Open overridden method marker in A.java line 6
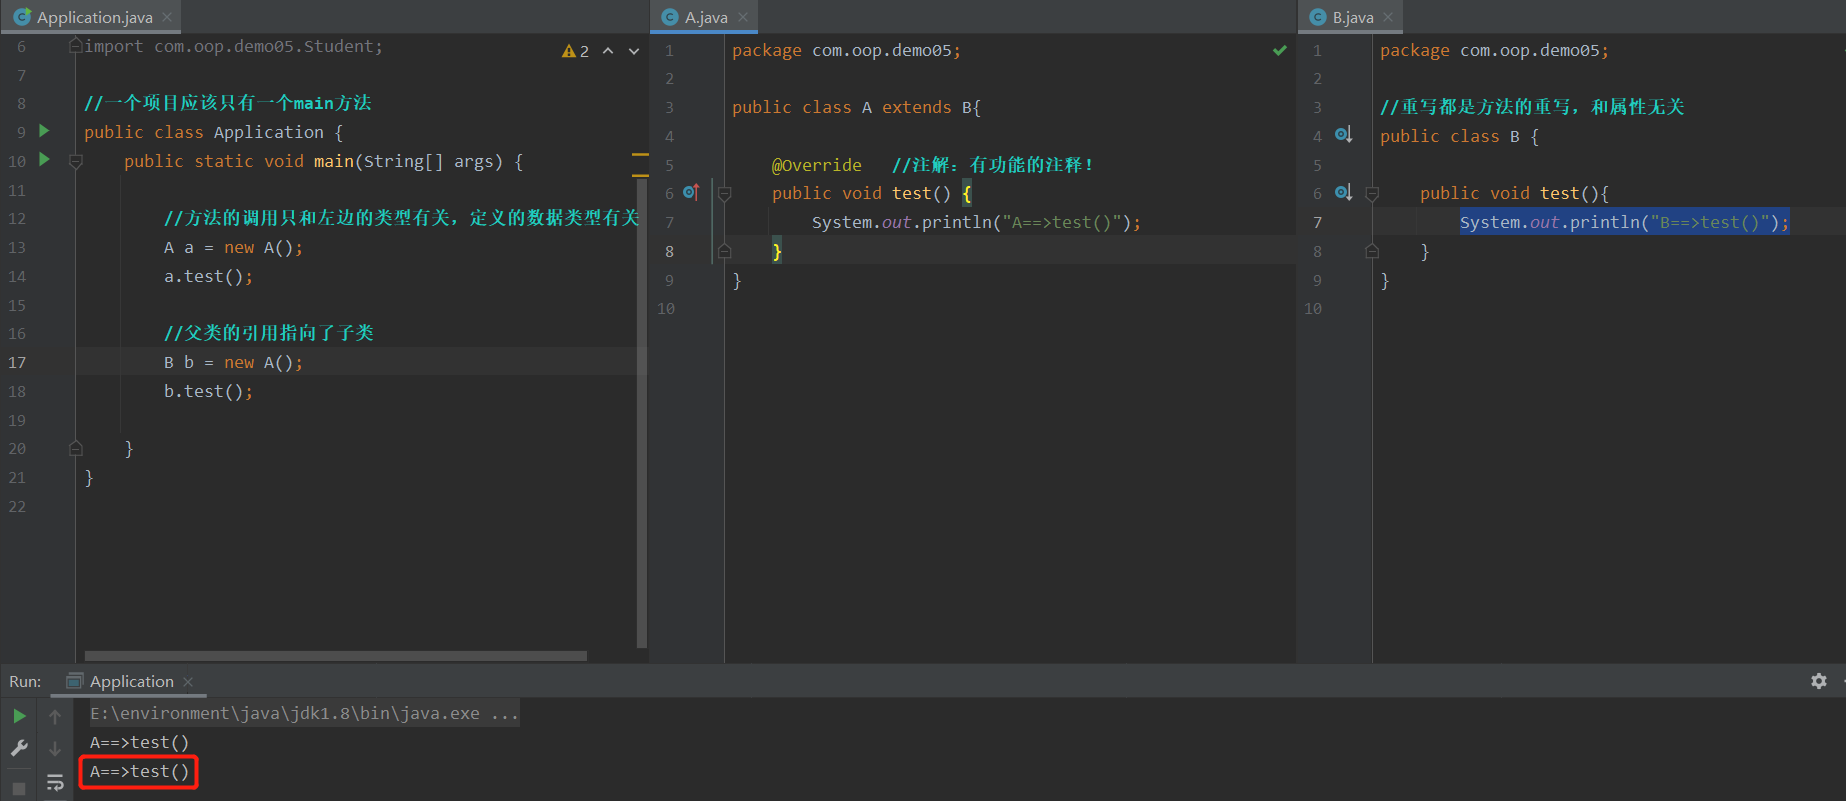Image resolution: width=1846 pixels, height=801 pixels. pyautogui.click(x=691, y=192)
